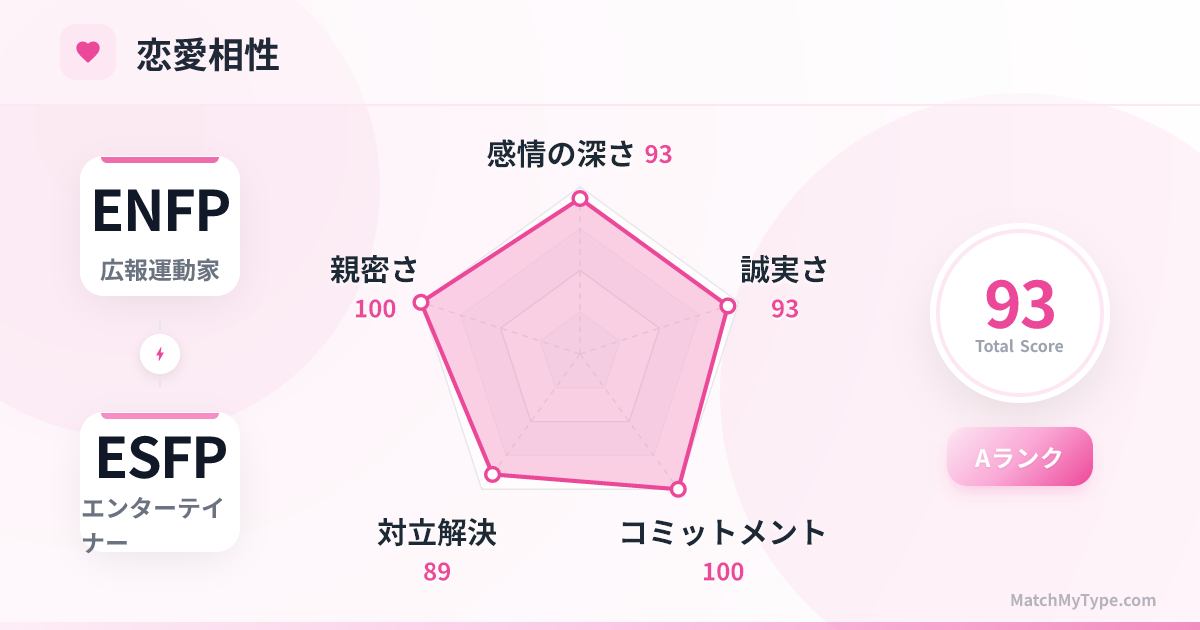Click the 感情の深さ axis label

click(x=561, y=154)
